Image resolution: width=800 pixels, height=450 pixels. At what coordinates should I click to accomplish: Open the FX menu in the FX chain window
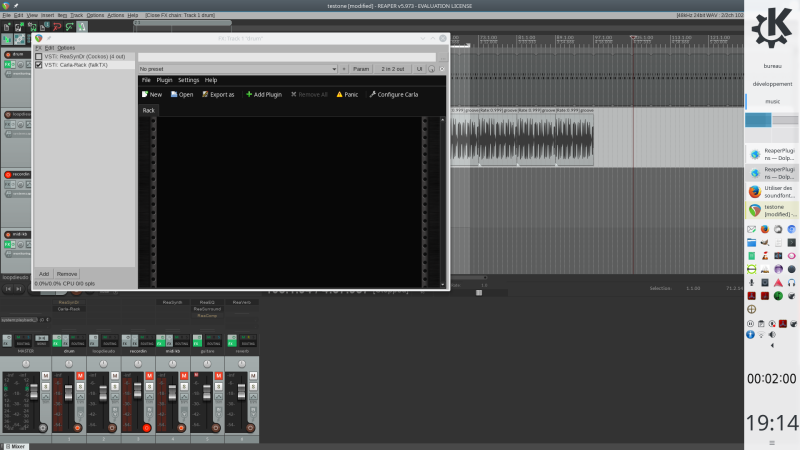38,48
